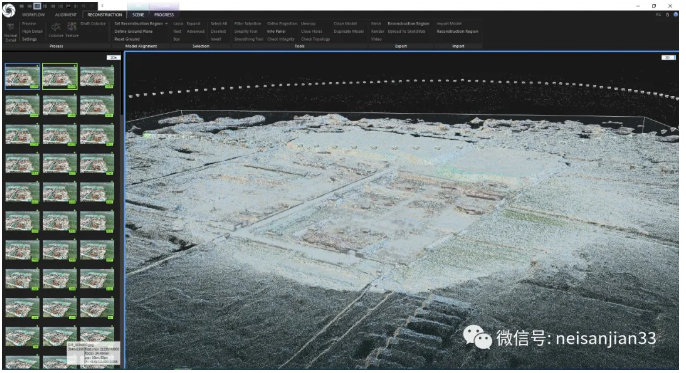Click the Colorize model icon
Viewport: 686px width, 373px height.
point(56,28)
